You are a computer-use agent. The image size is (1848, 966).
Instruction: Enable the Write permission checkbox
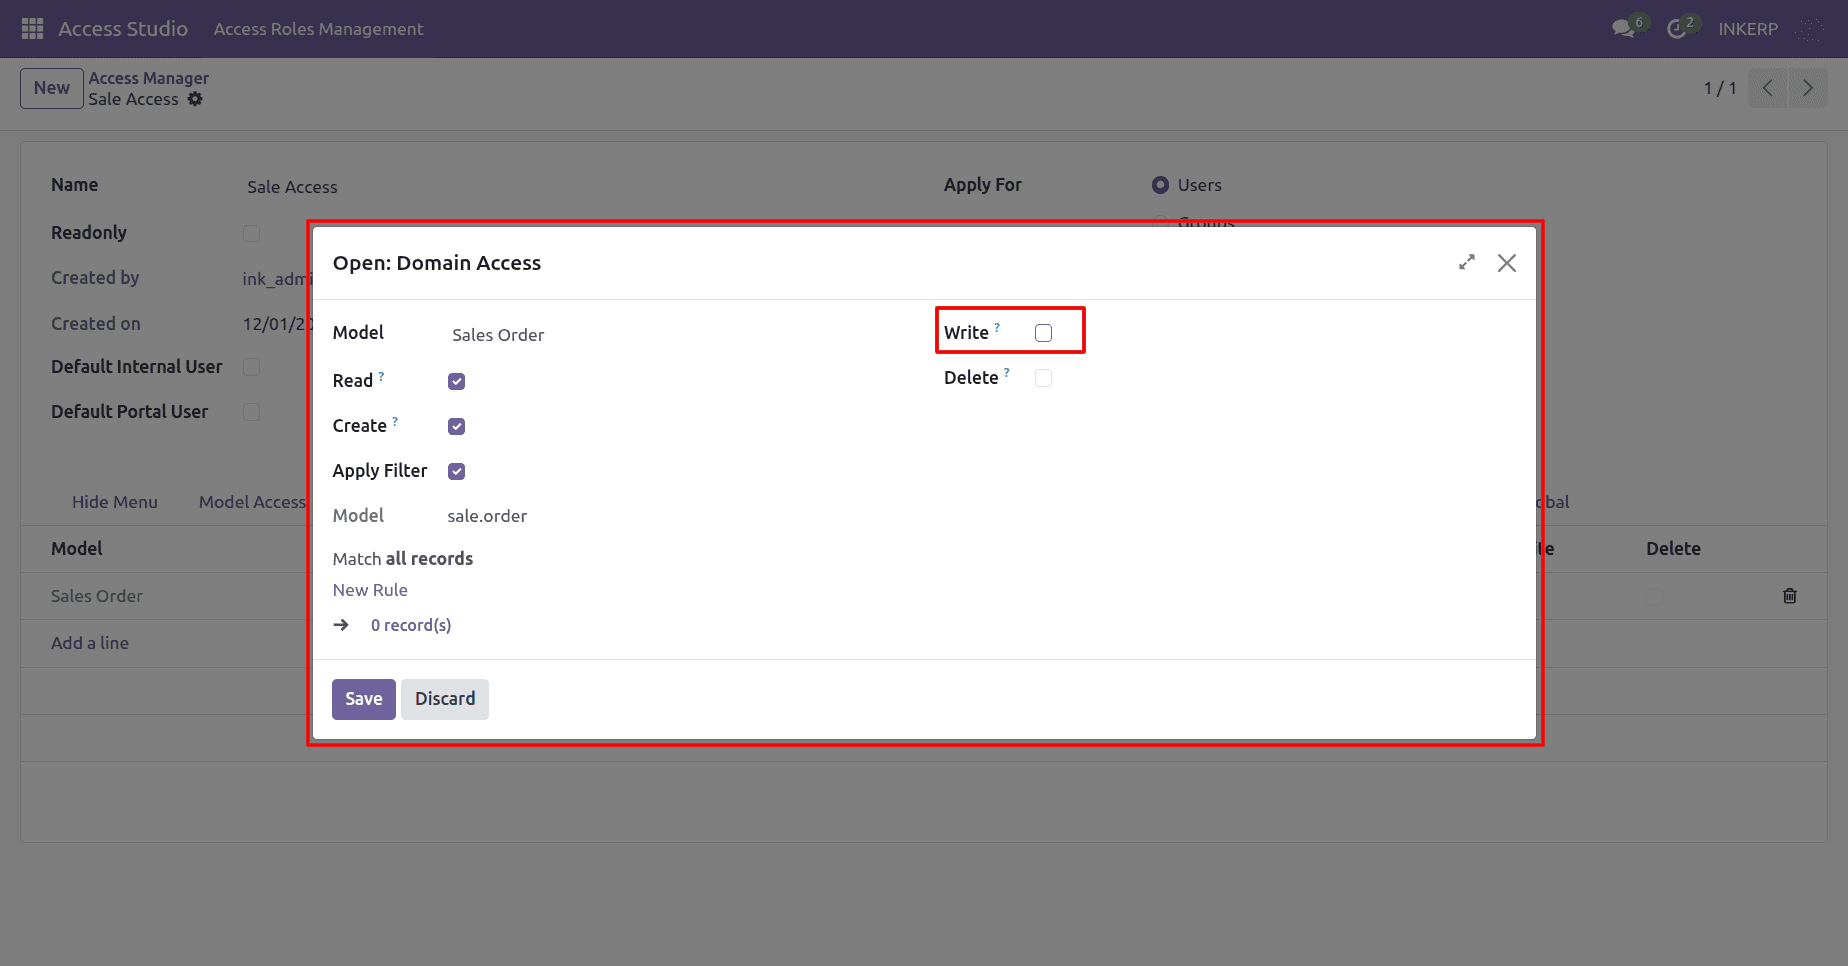click(x=1044, y=333)
